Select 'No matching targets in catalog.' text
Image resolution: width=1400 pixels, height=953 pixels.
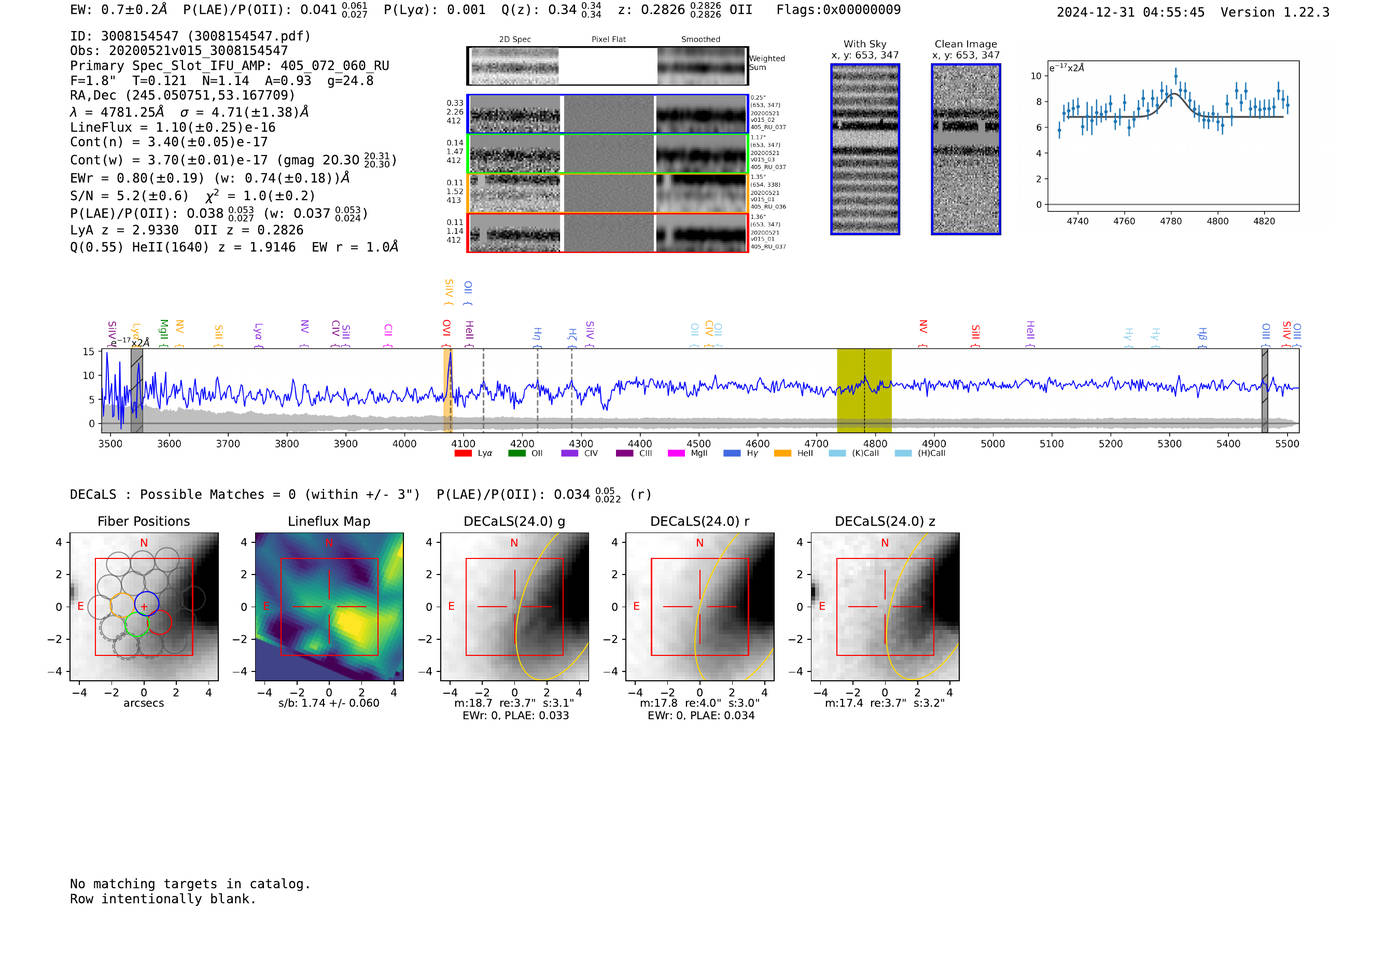[190, 884]
